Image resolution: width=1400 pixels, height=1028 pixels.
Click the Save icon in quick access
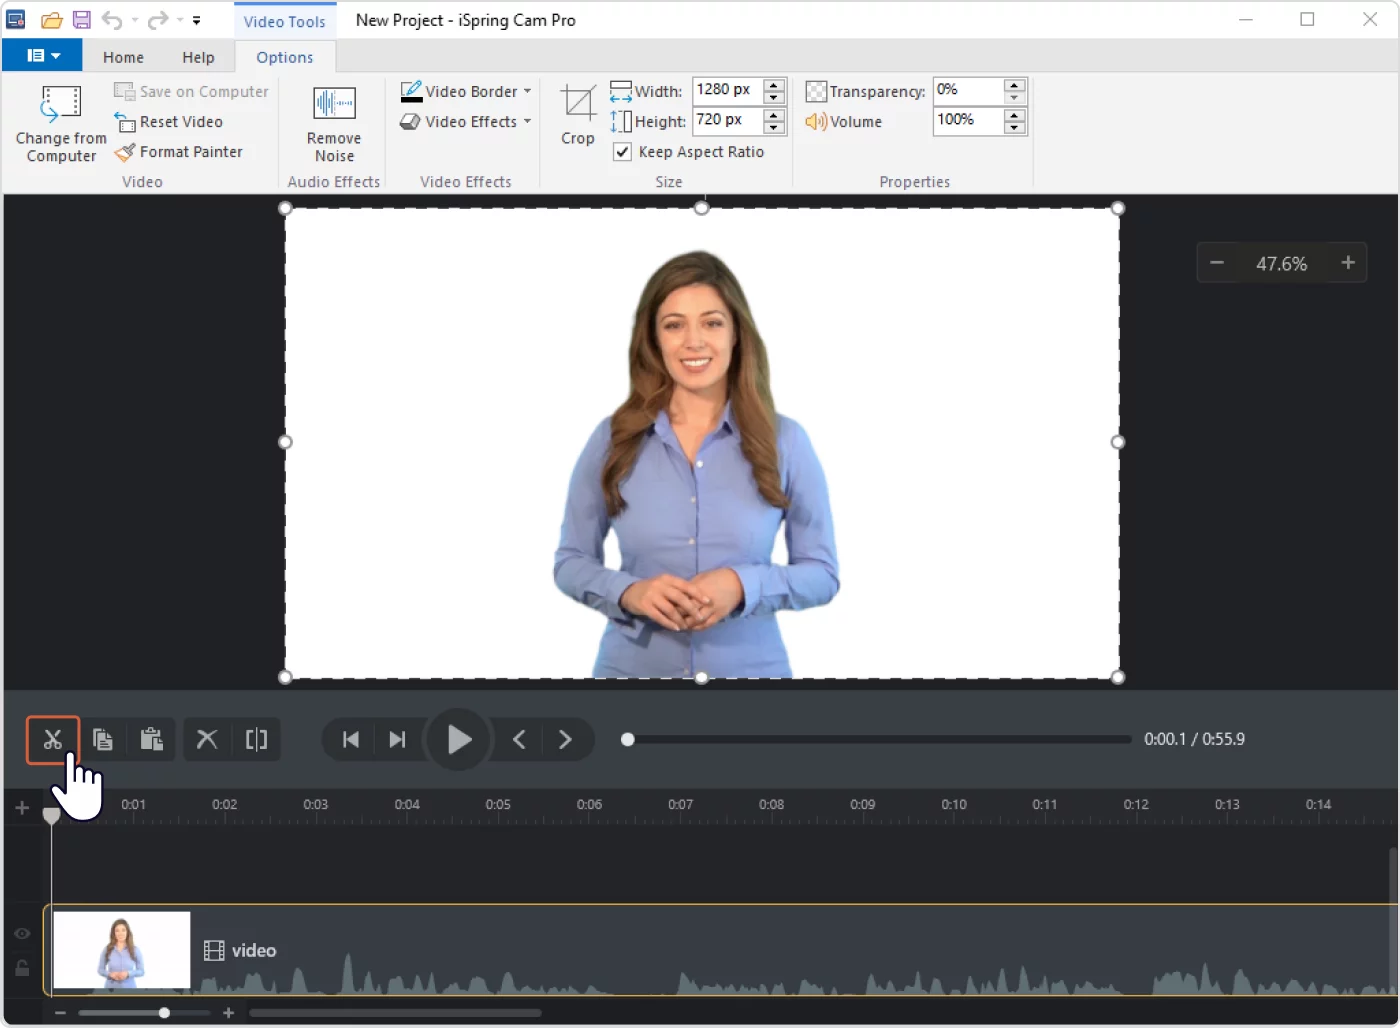[82, 20]
